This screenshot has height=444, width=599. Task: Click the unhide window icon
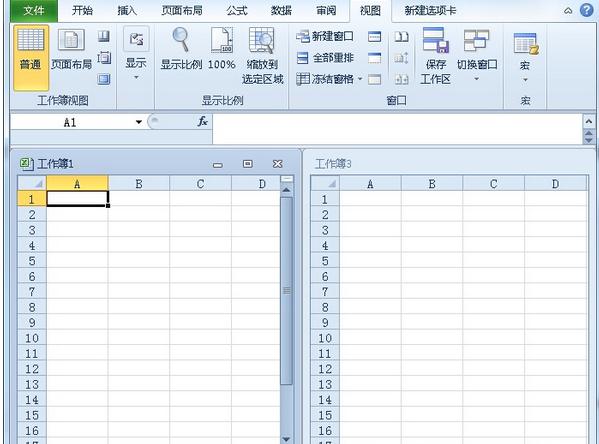[374, 79]
